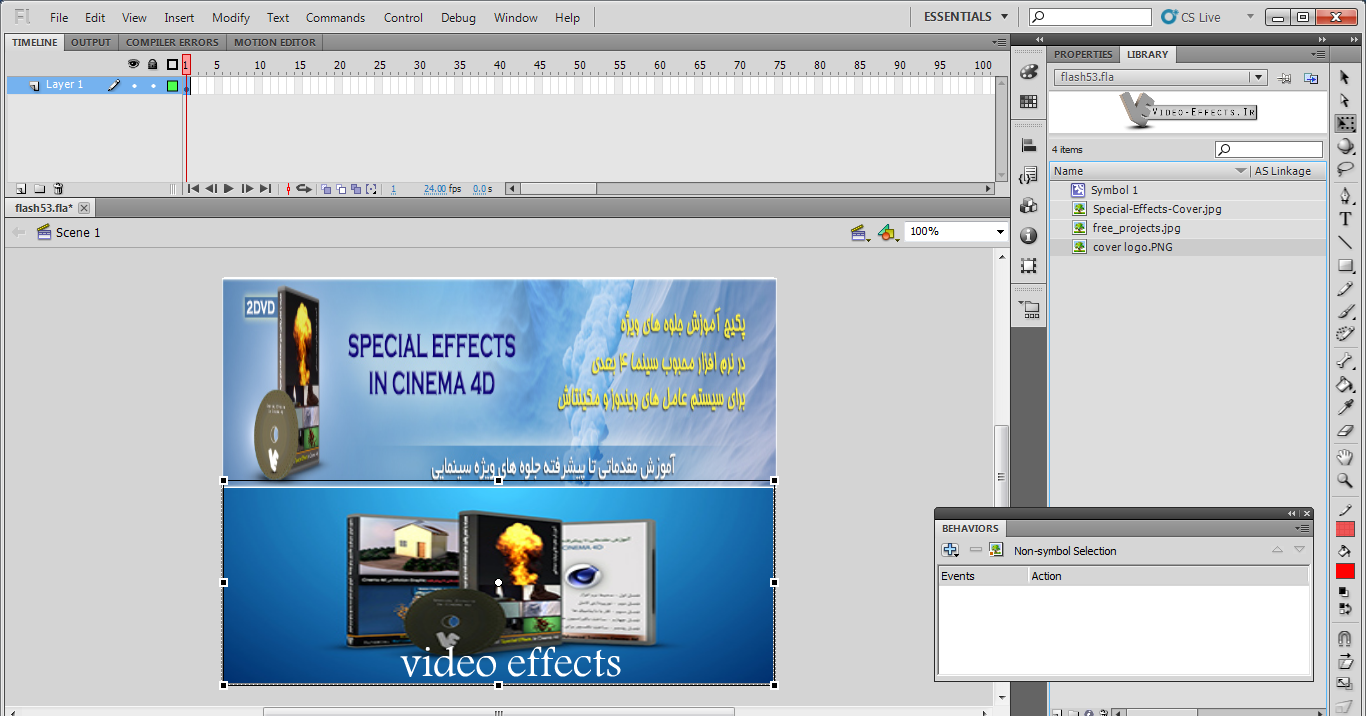Switch to the MOTION EDITOR tab
1366x716 pixels.
coord(275,42)
